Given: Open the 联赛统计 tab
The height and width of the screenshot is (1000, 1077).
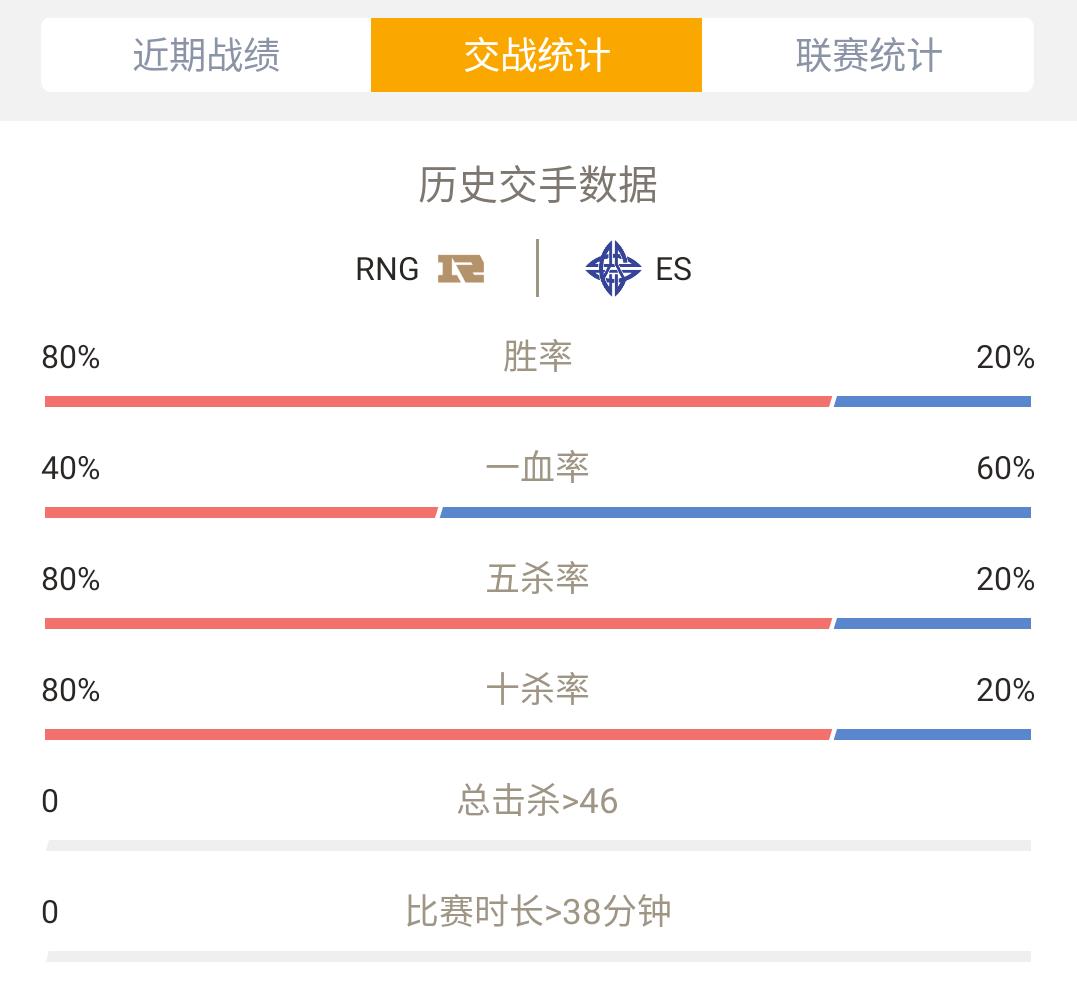Looking at the screenshot, I should [x=868, y=55].
